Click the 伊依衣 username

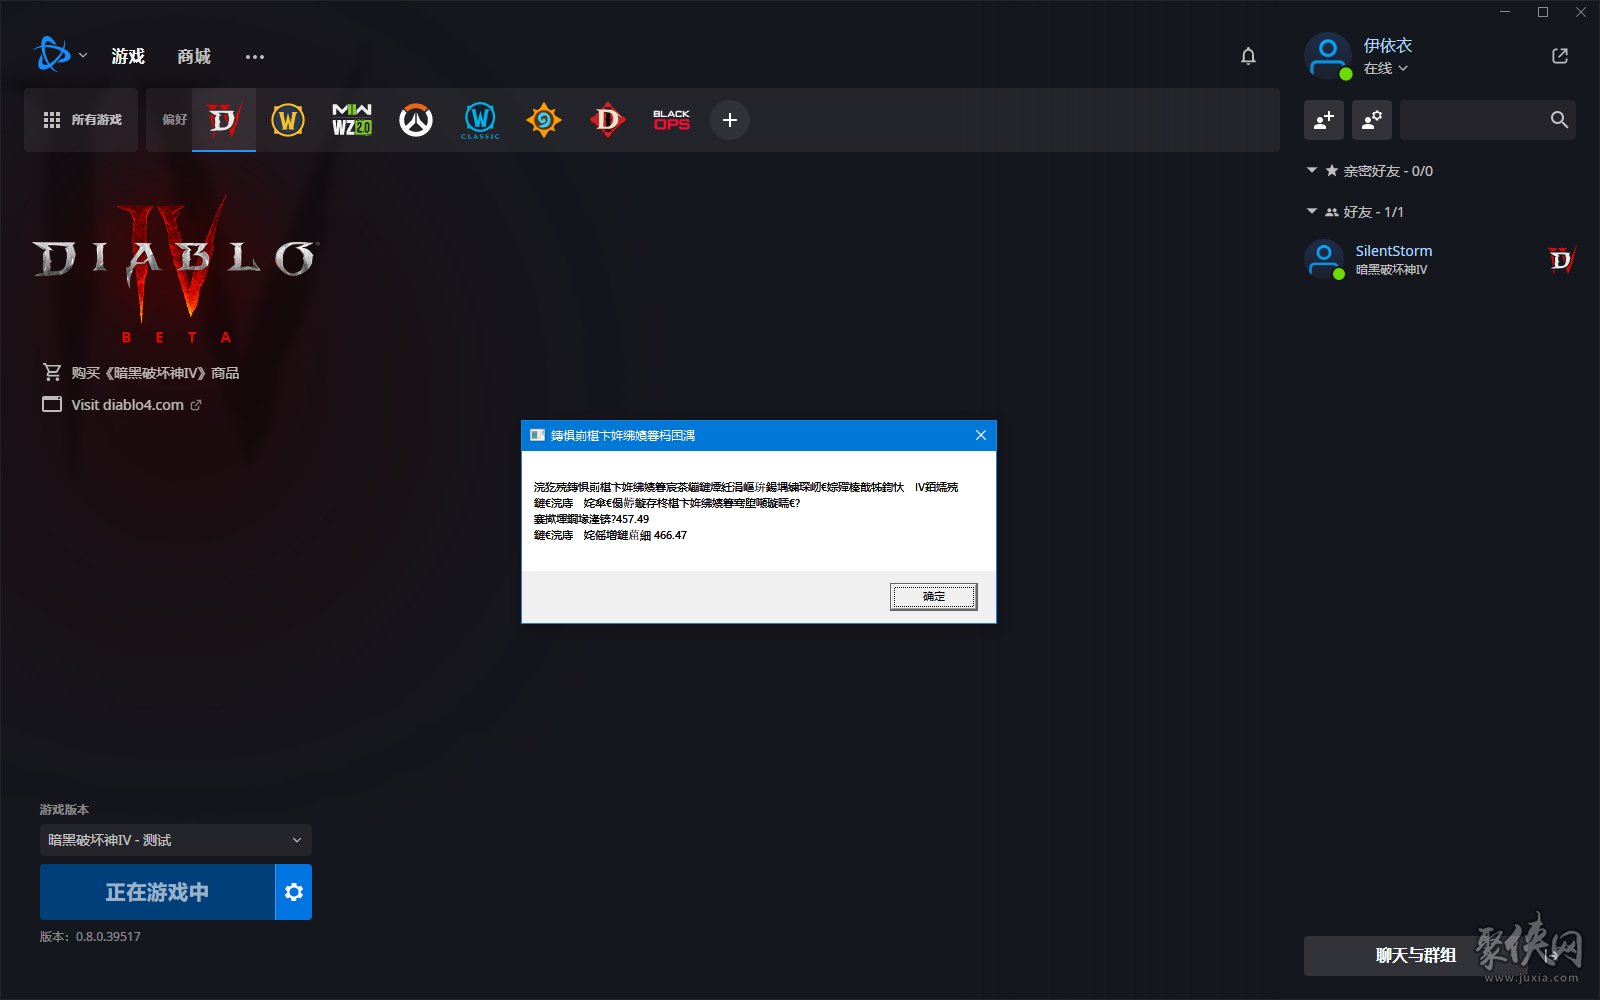1388,45
